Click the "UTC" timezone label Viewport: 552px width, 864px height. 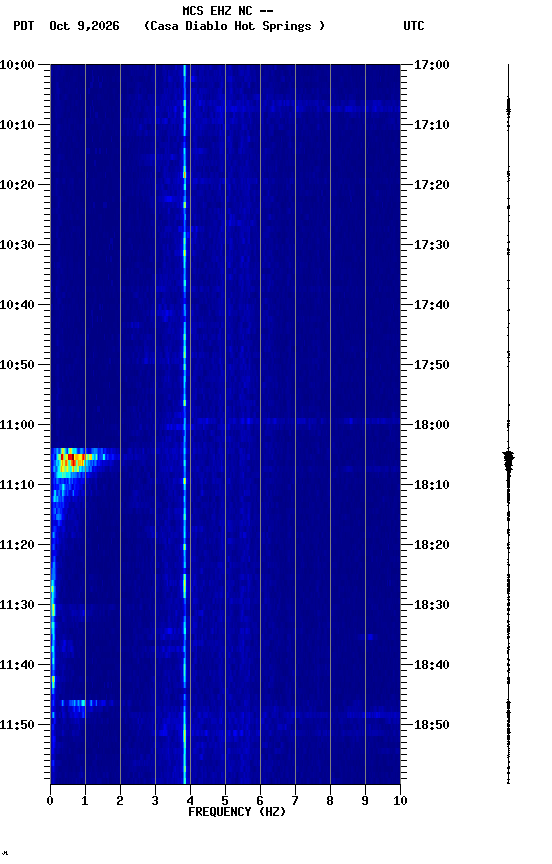(414, 26)
